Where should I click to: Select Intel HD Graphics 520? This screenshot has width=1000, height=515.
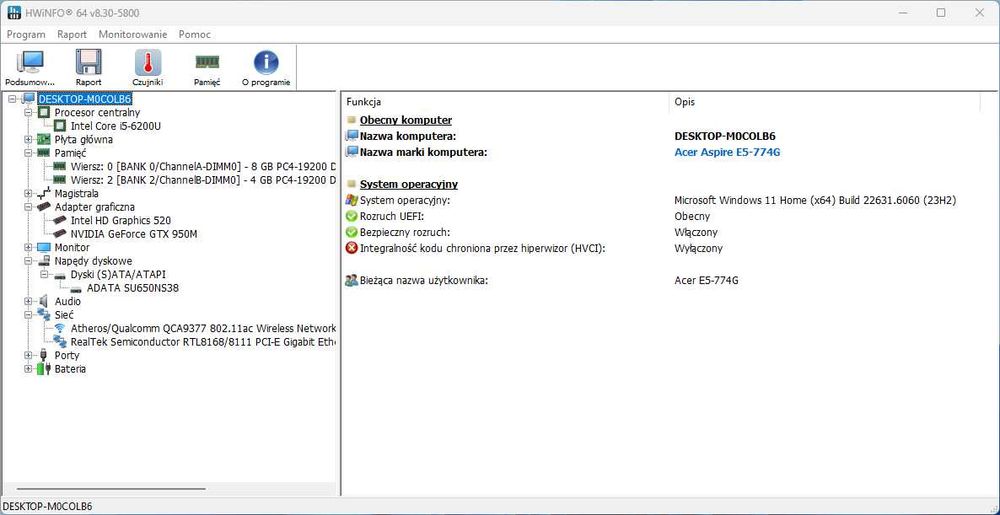pyautogui.click(x=121, y=220)
